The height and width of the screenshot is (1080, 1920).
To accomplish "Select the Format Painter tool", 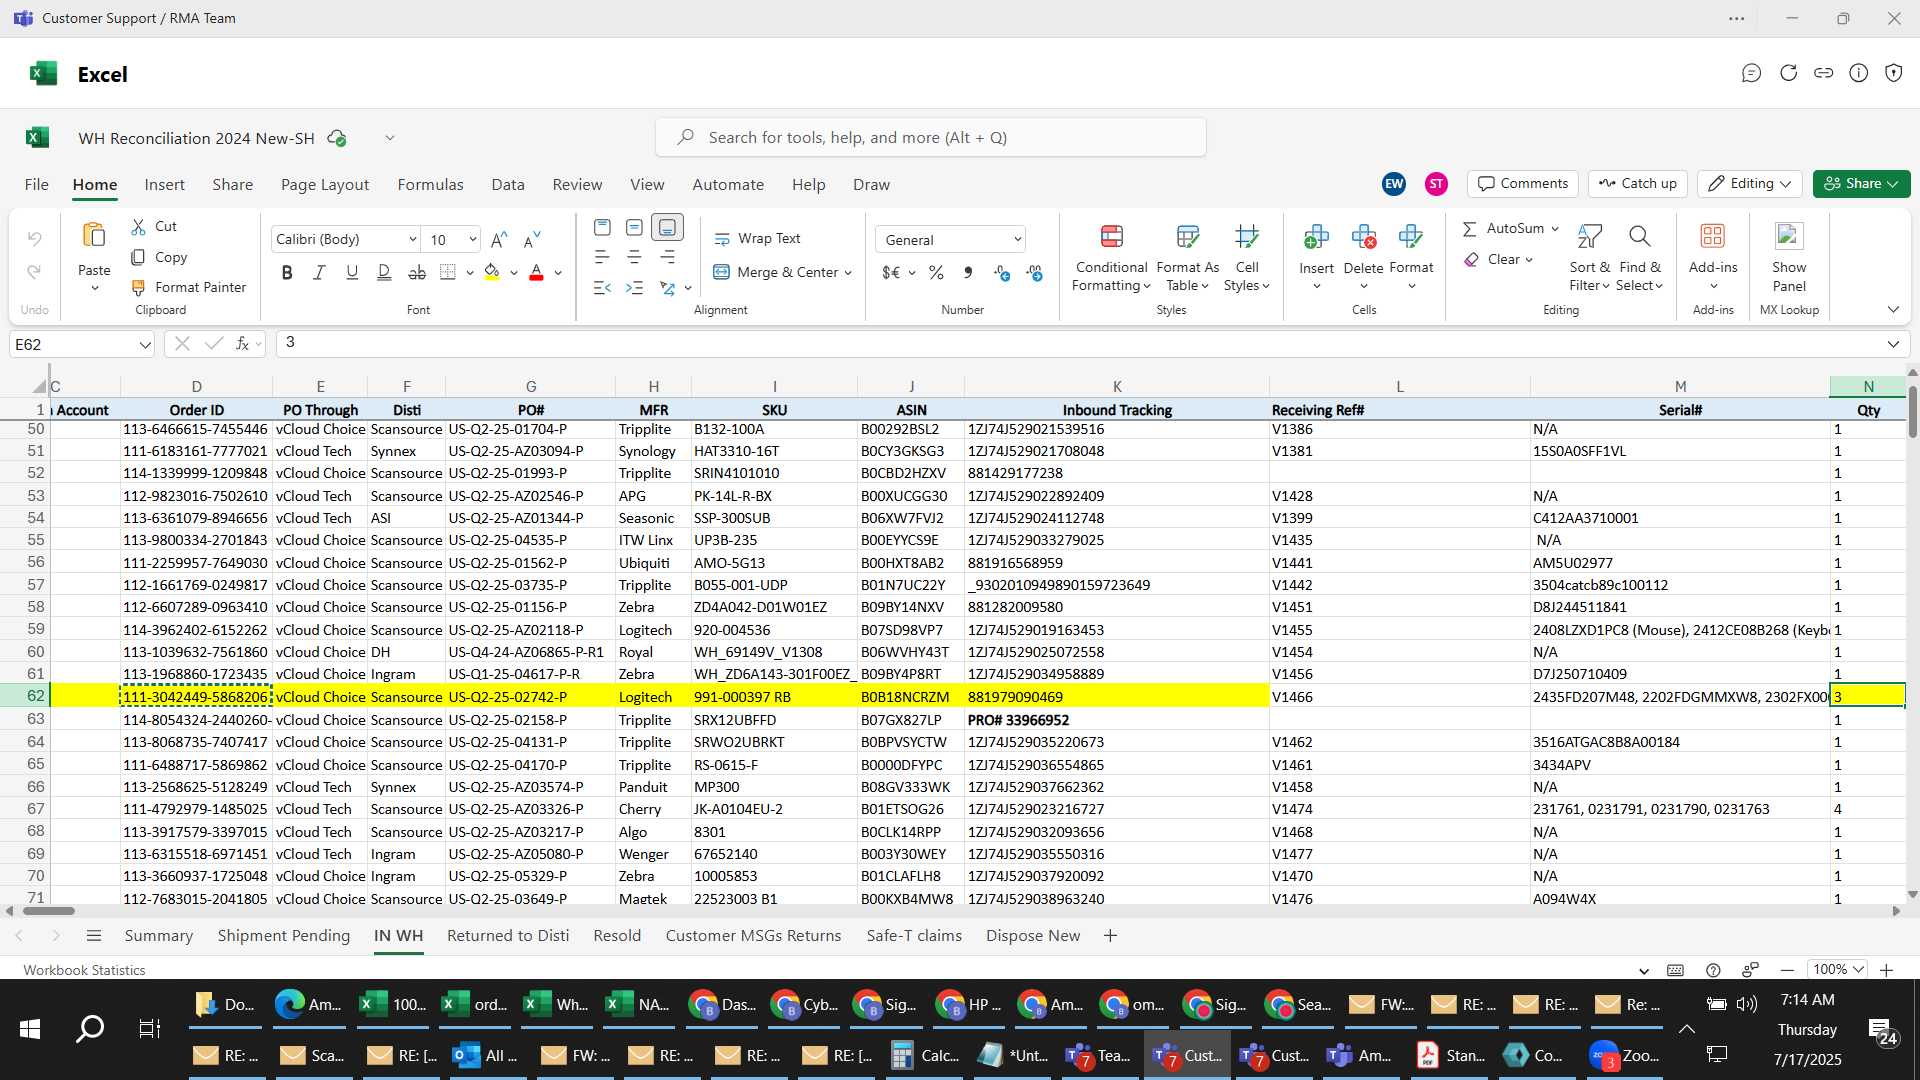I will point(189,287).
